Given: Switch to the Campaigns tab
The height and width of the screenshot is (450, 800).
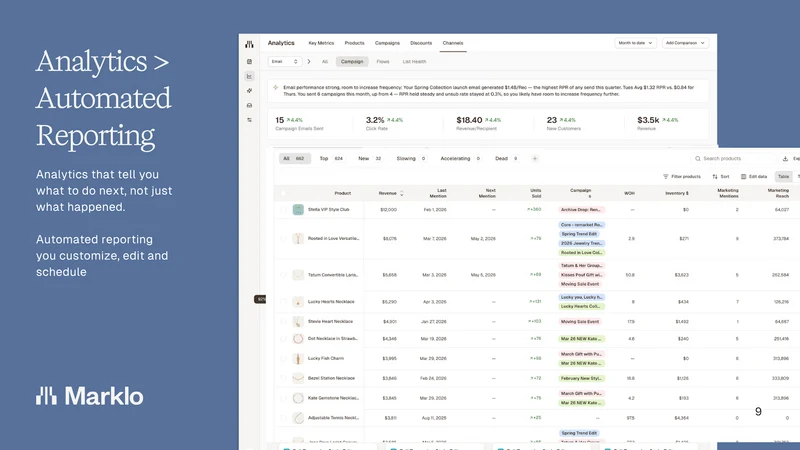Looking at the screenshot, I should (387, 43).
